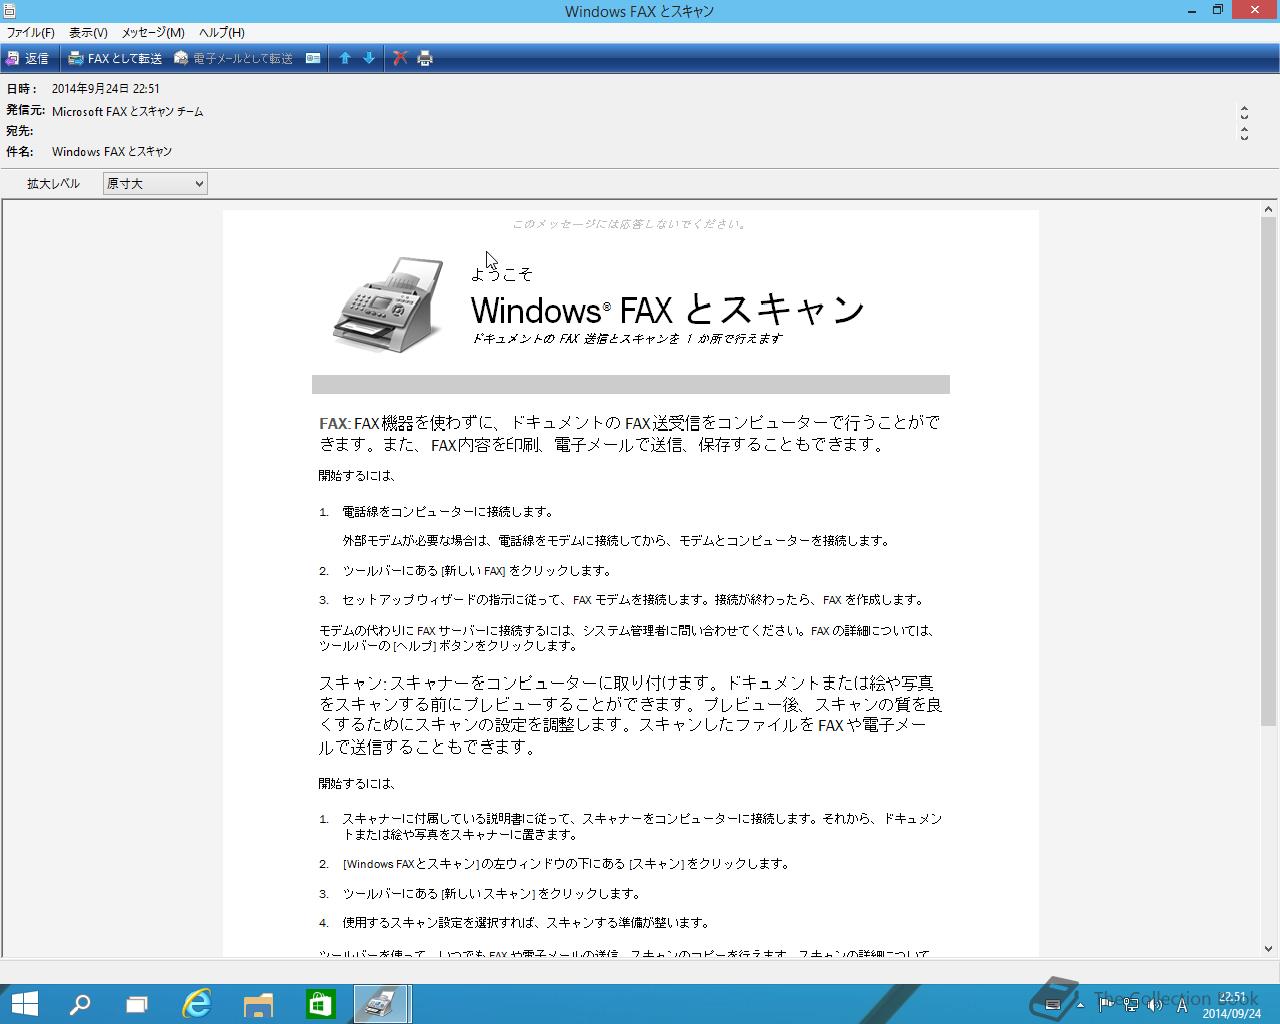Open the 拡大レベル zoom dropdown showing 原寸大
This screenshot has width=1280, height=1024.
(x=155, y=183)
